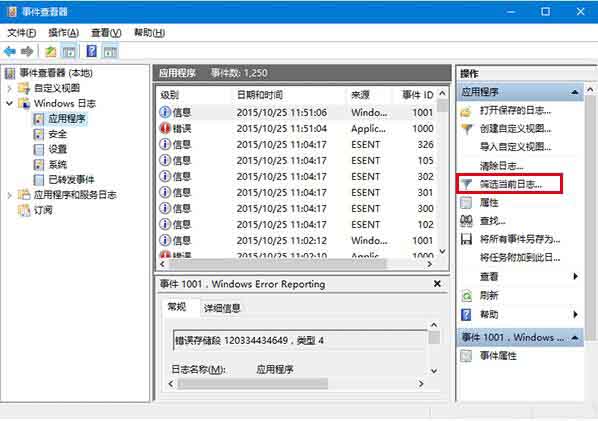This screenshot has width=598, height=421.
Task: Select the information event at 11:51:06
Action: click(296, 112)
